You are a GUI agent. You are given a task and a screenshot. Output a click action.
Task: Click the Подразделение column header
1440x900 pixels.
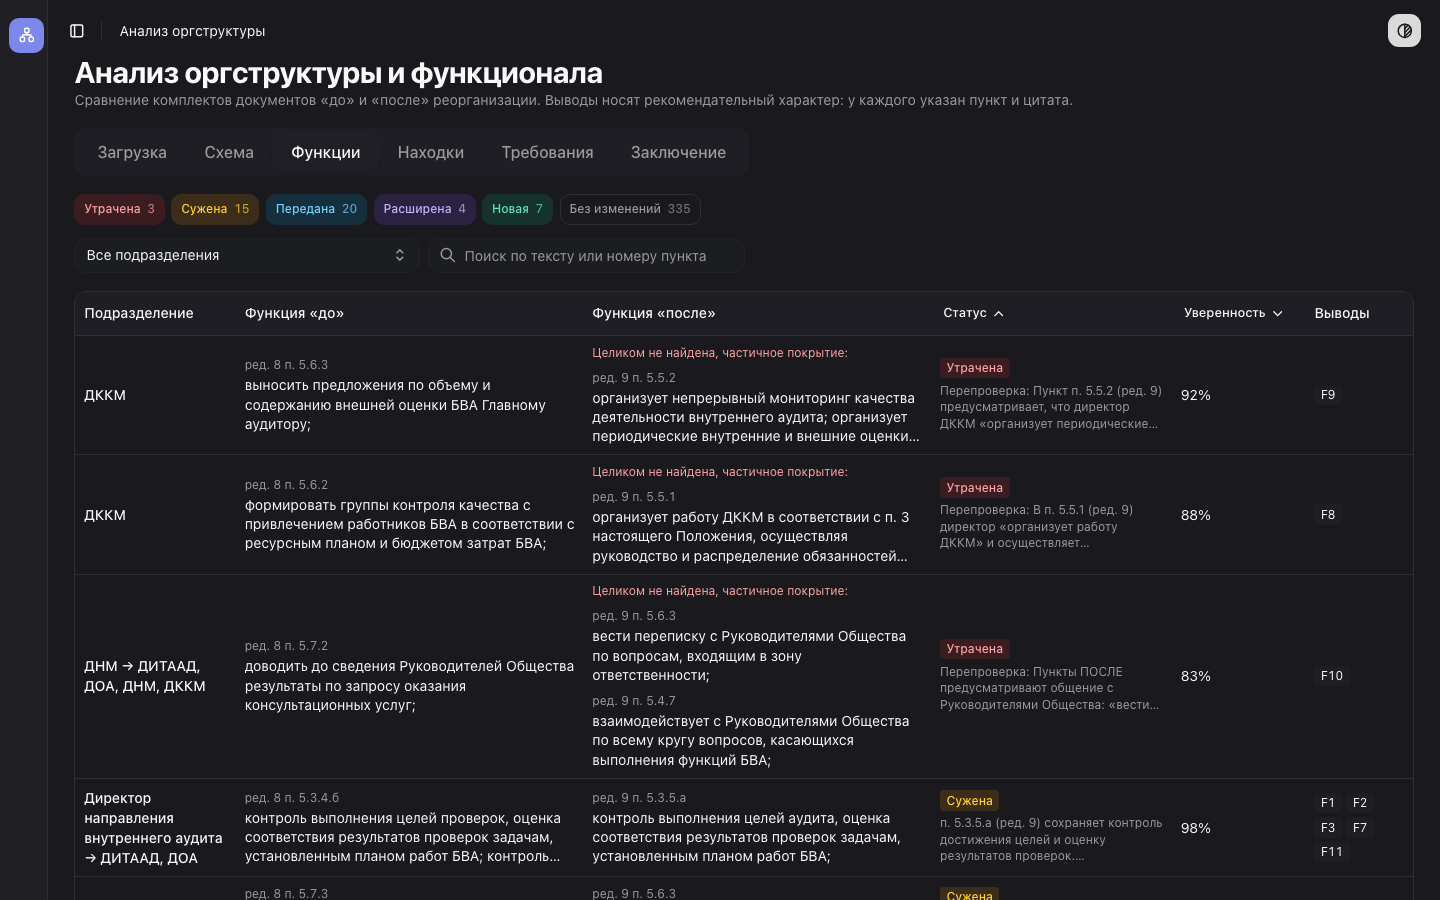(139, 313)
